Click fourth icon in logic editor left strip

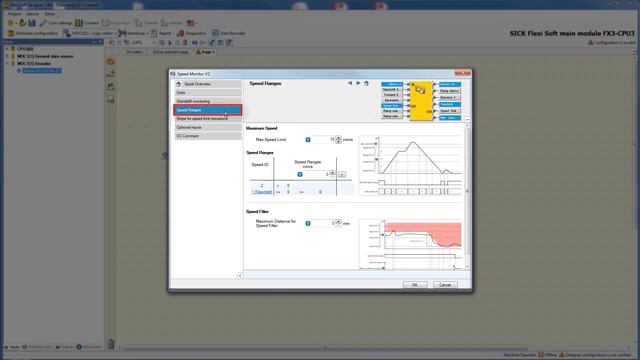(111, 99)
